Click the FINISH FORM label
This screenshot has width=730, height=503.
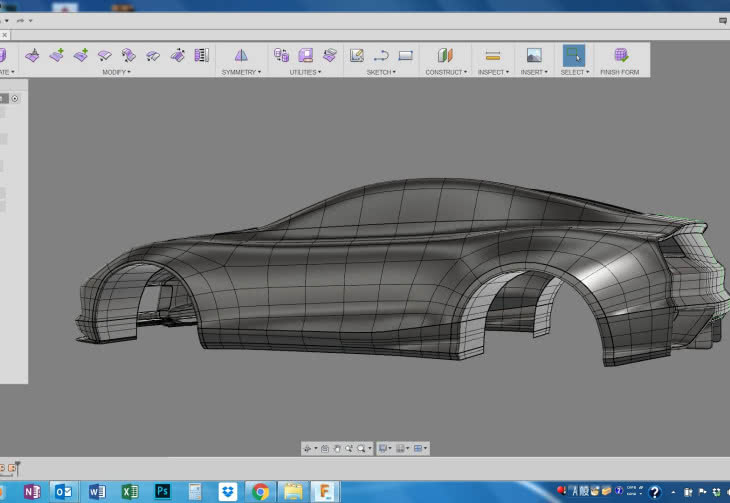tap(620, 72)
